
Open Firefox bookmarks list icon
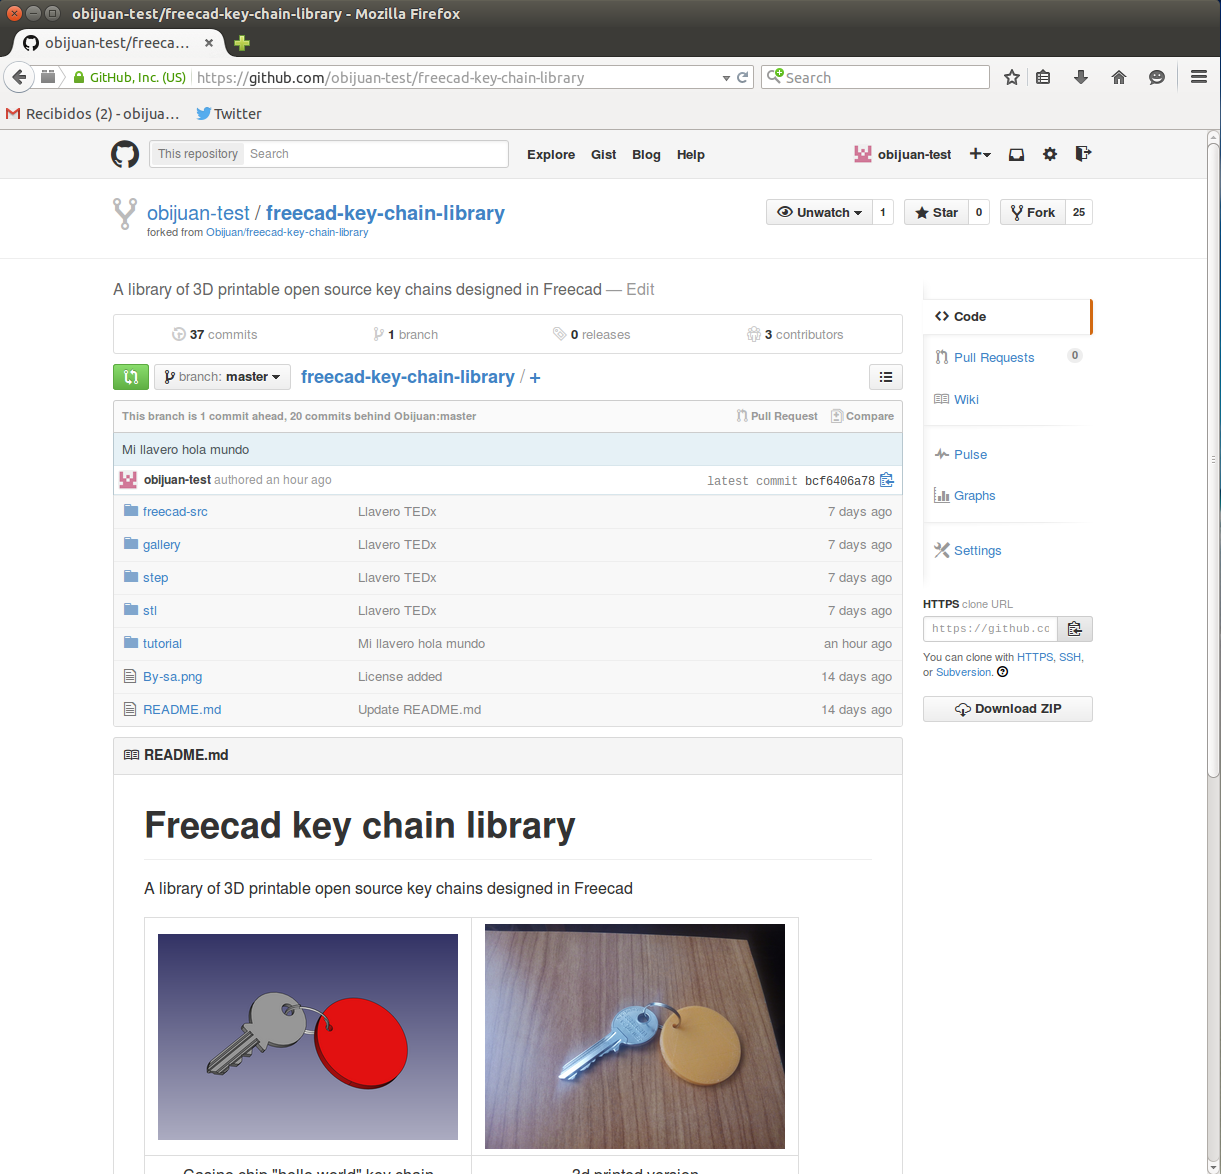tap(1043, 77)
